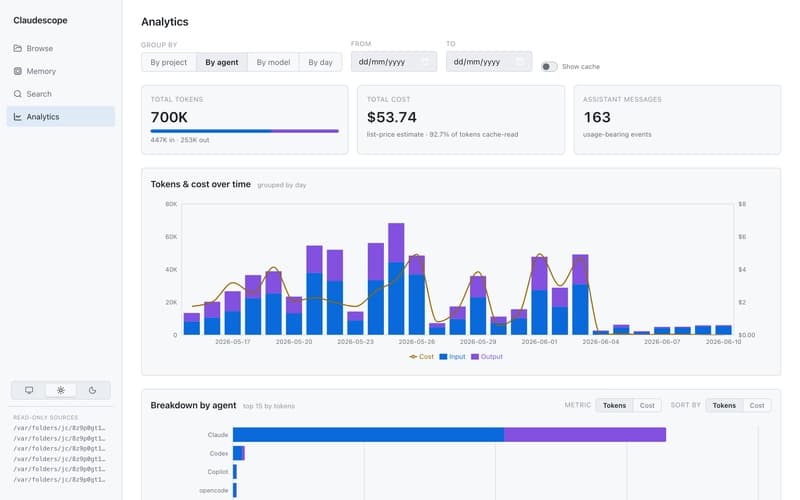Click the Analytics page heading
The width and height of the screenshot is (800, 500).
coord(165,22)
